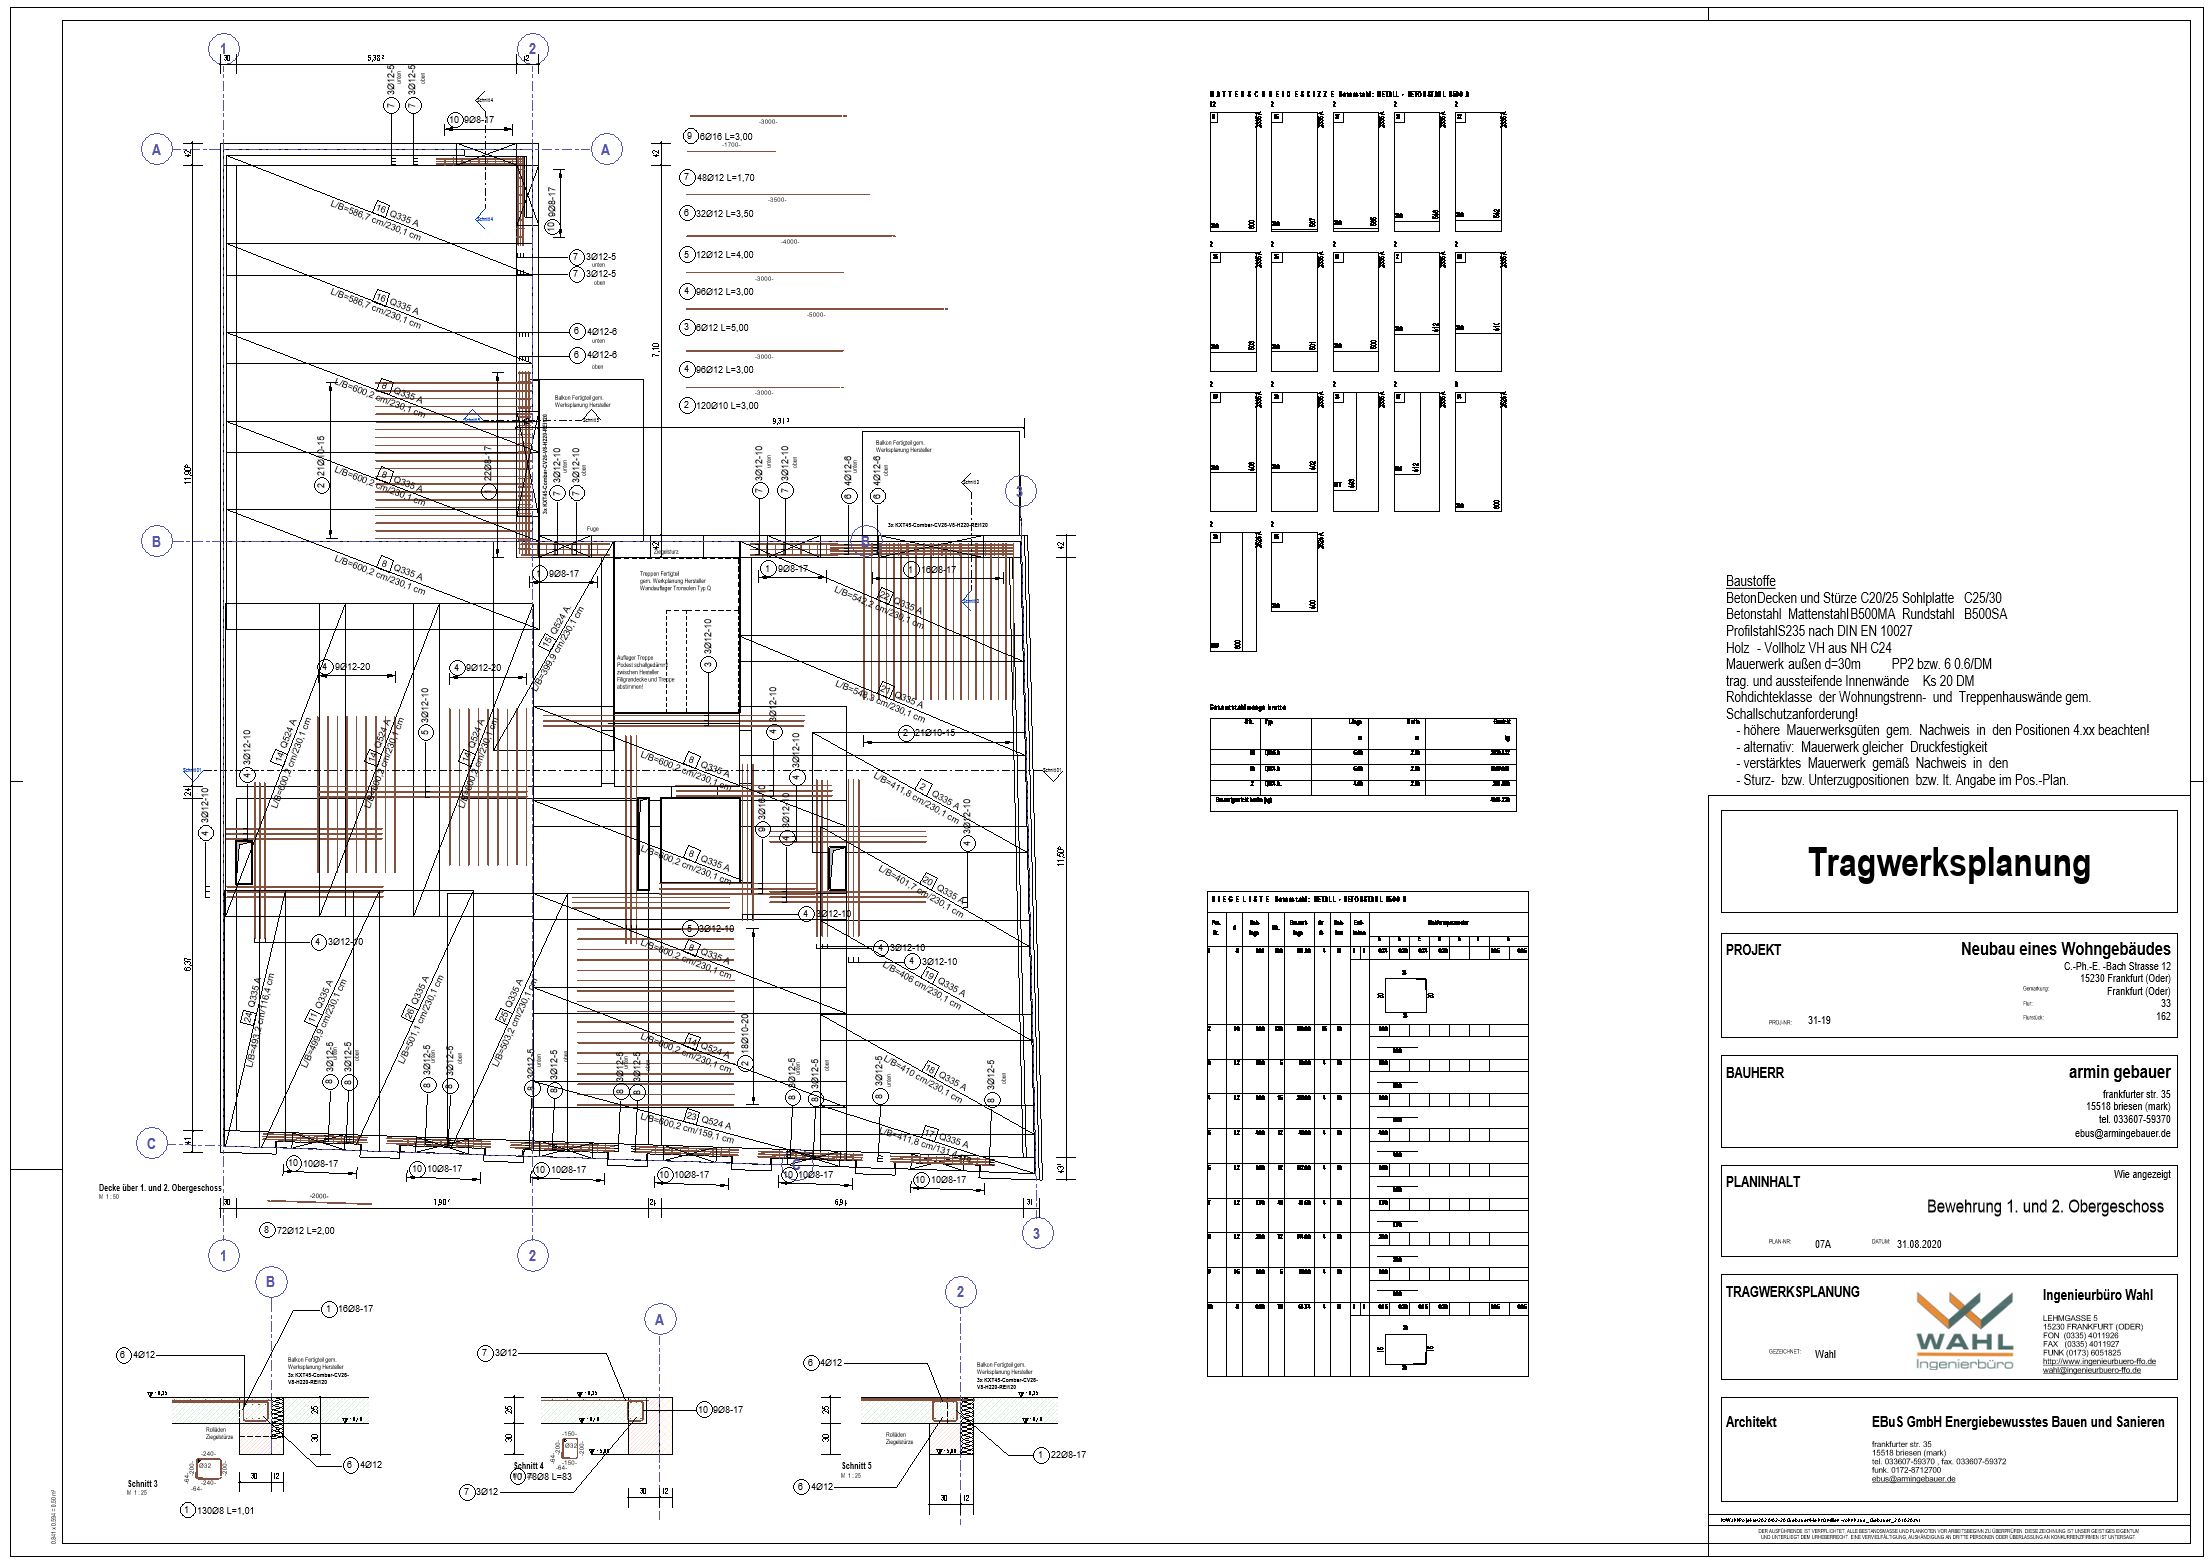The image size is (2211, 1560).
Task: Click the Schnitt 3 section label
Action: tap(142, 1484)
